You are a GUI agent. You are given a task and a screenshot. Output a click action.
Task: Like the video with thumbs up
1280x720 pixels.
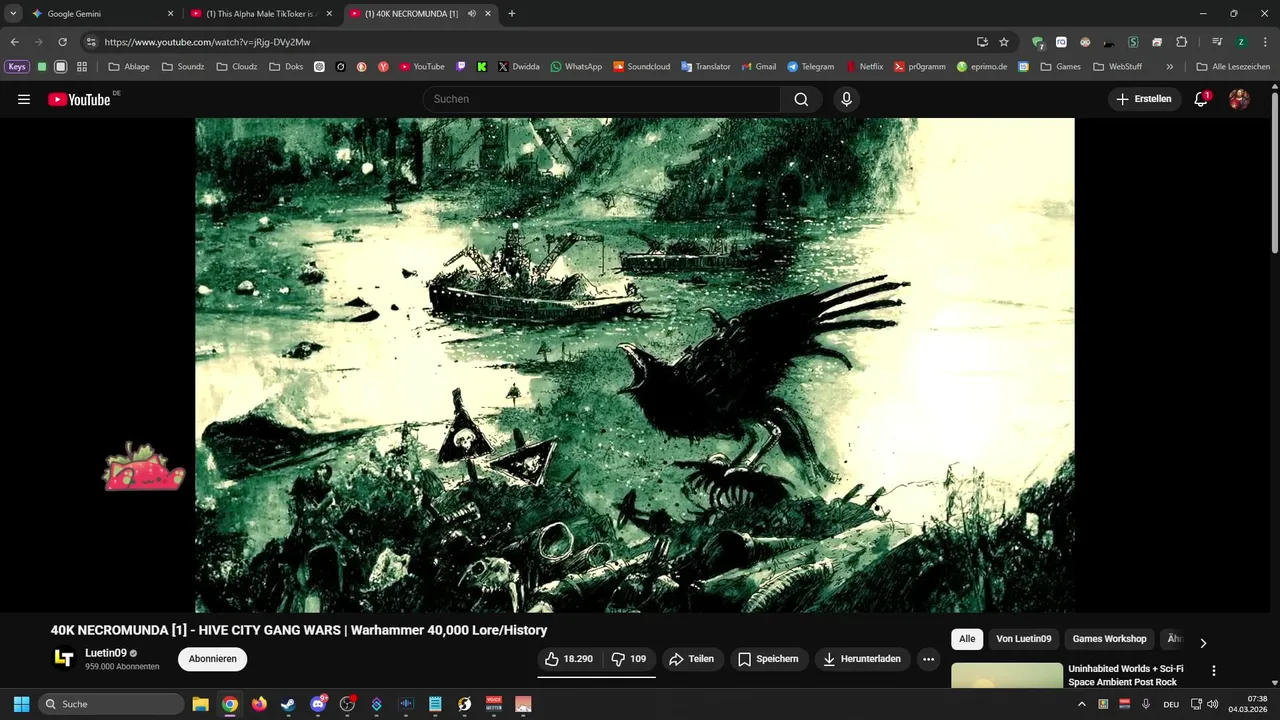569,659
